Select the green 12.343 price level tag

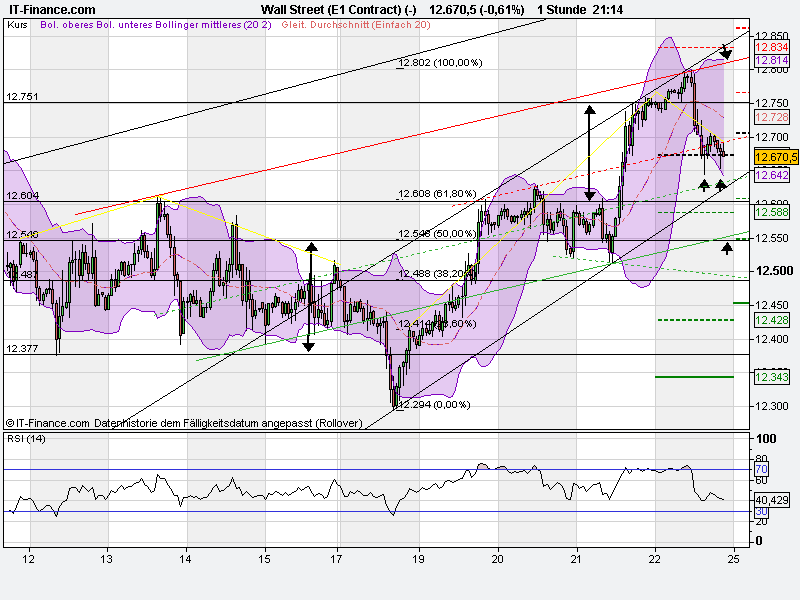[773, 378]
